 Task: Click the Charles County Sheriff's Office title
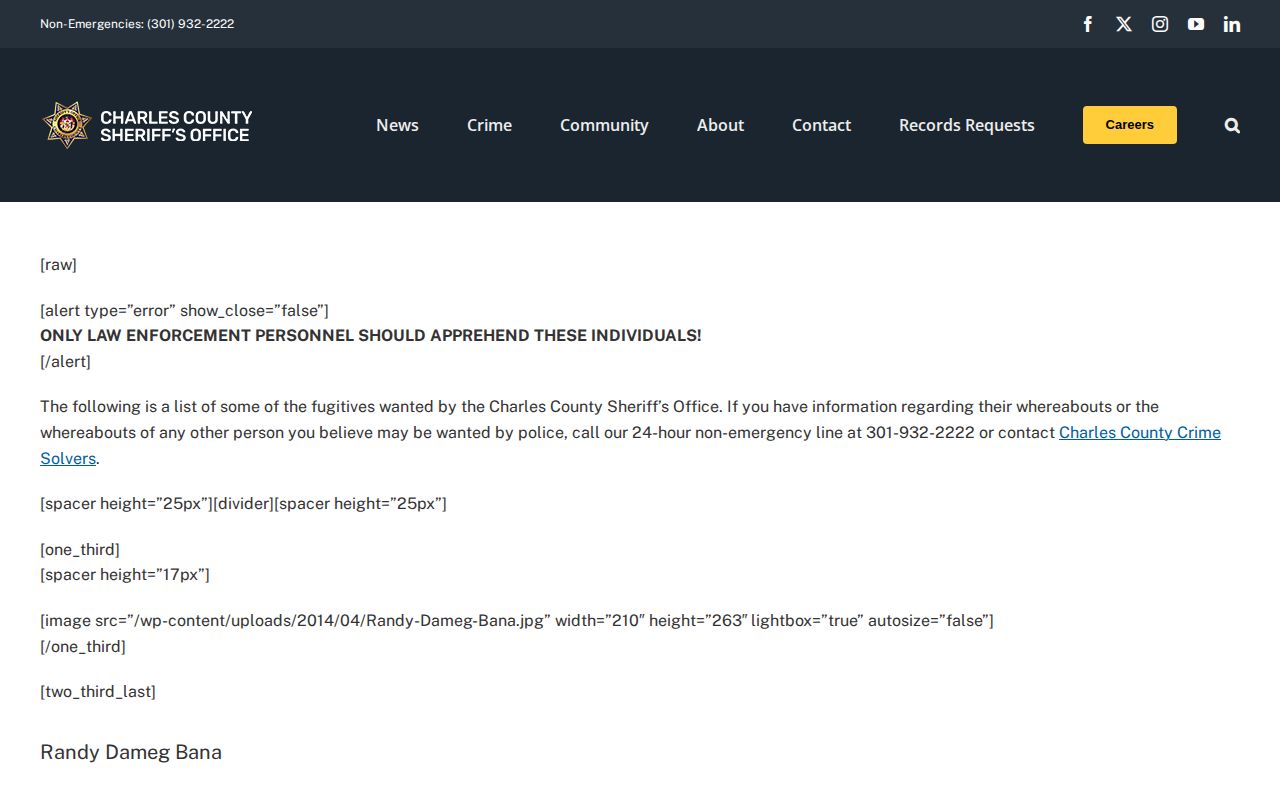176,126
